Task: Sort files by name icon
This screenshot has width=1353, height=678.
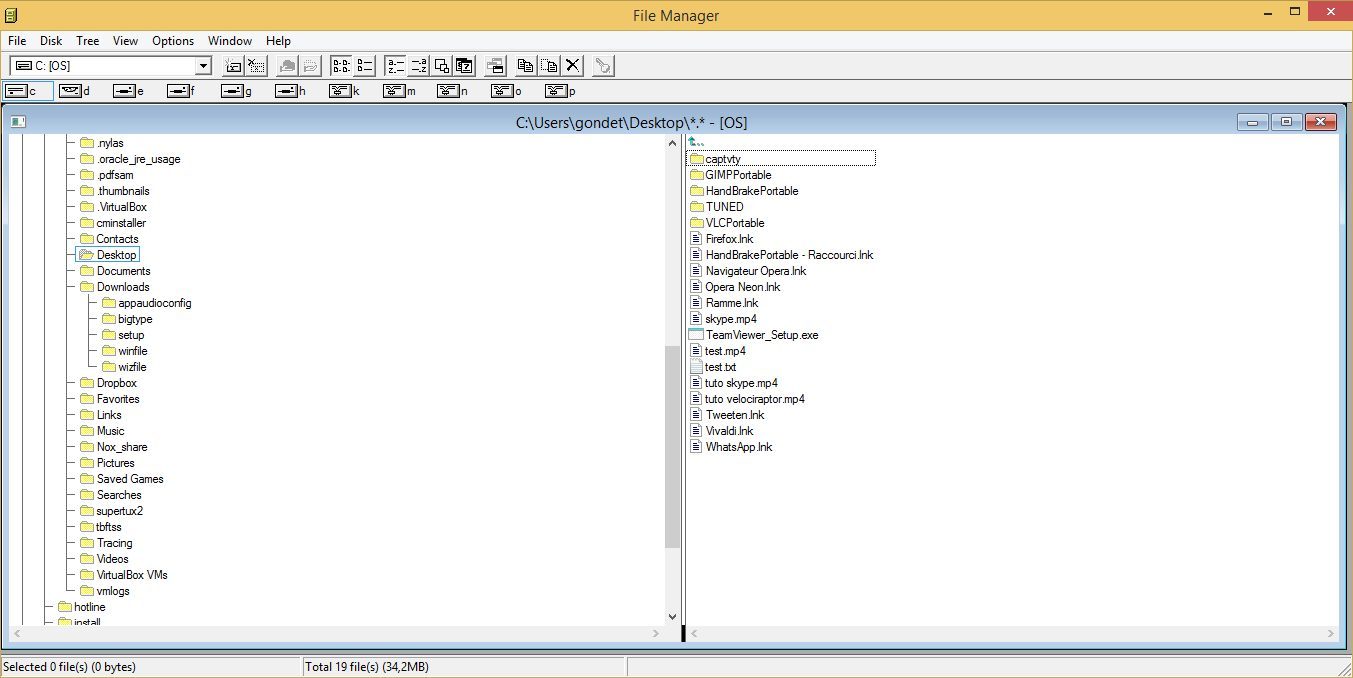Action: pyautogui.click(x=395, y=66)
